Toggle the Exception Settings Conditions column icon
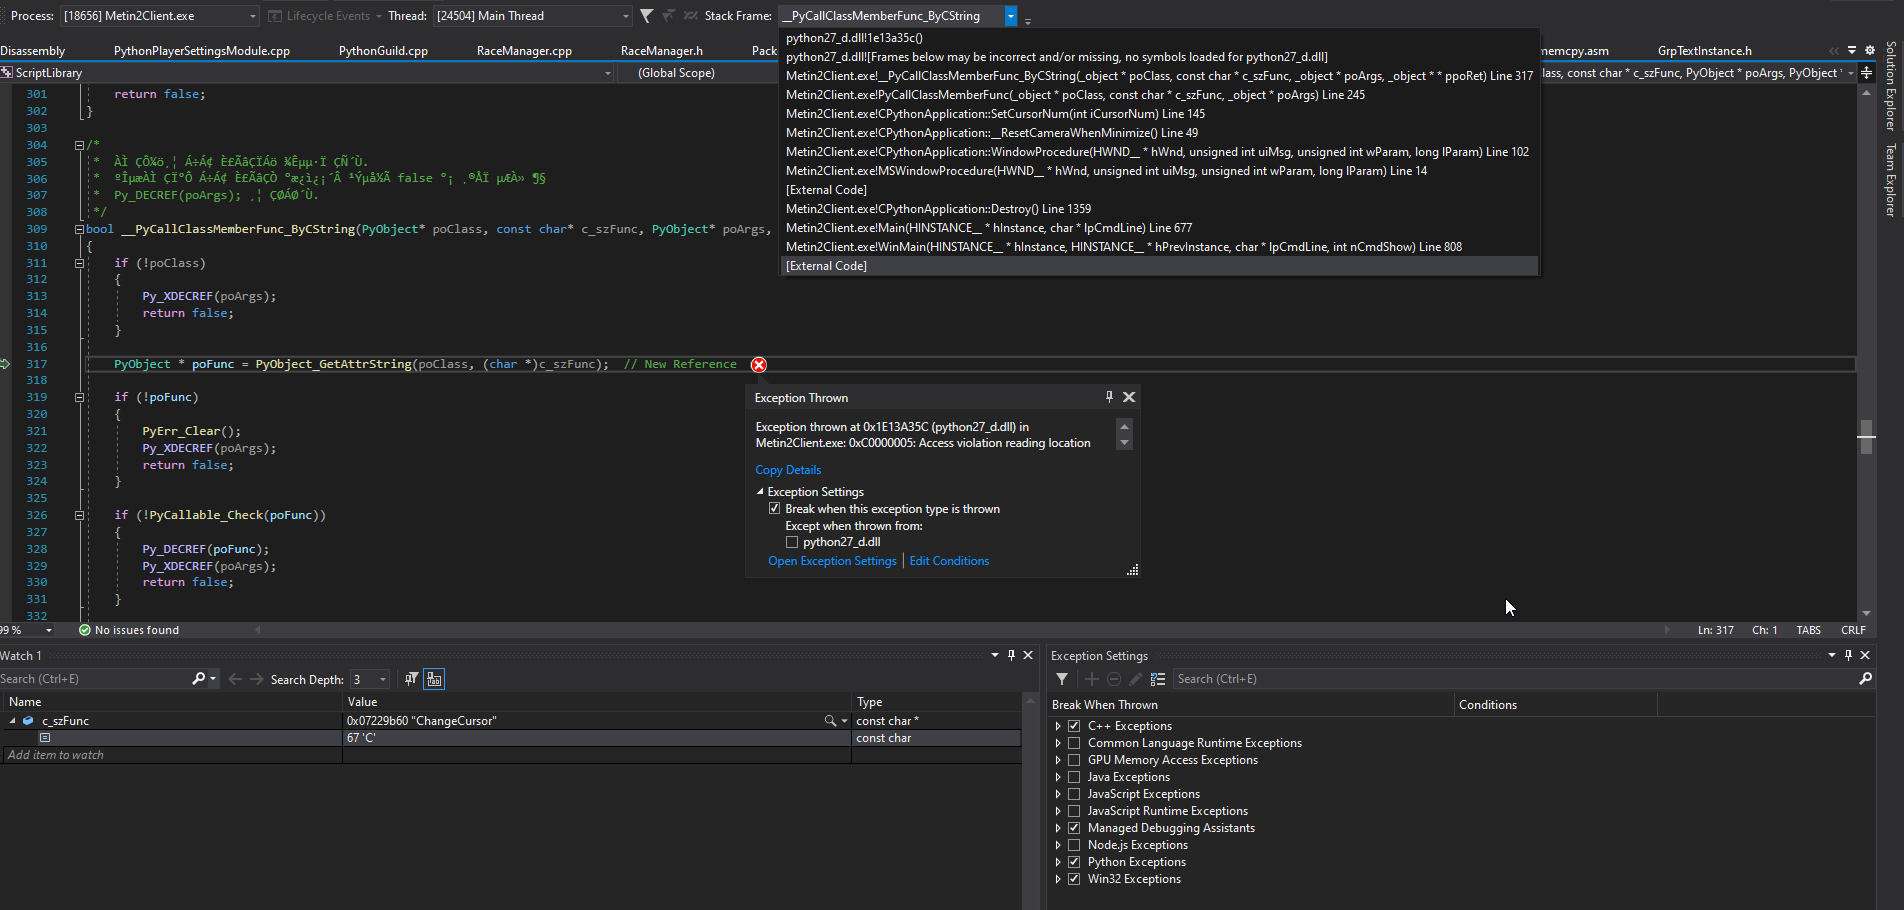This screenshot has height=910, width=1904. pyautogui.click(x=1158, y=679)
